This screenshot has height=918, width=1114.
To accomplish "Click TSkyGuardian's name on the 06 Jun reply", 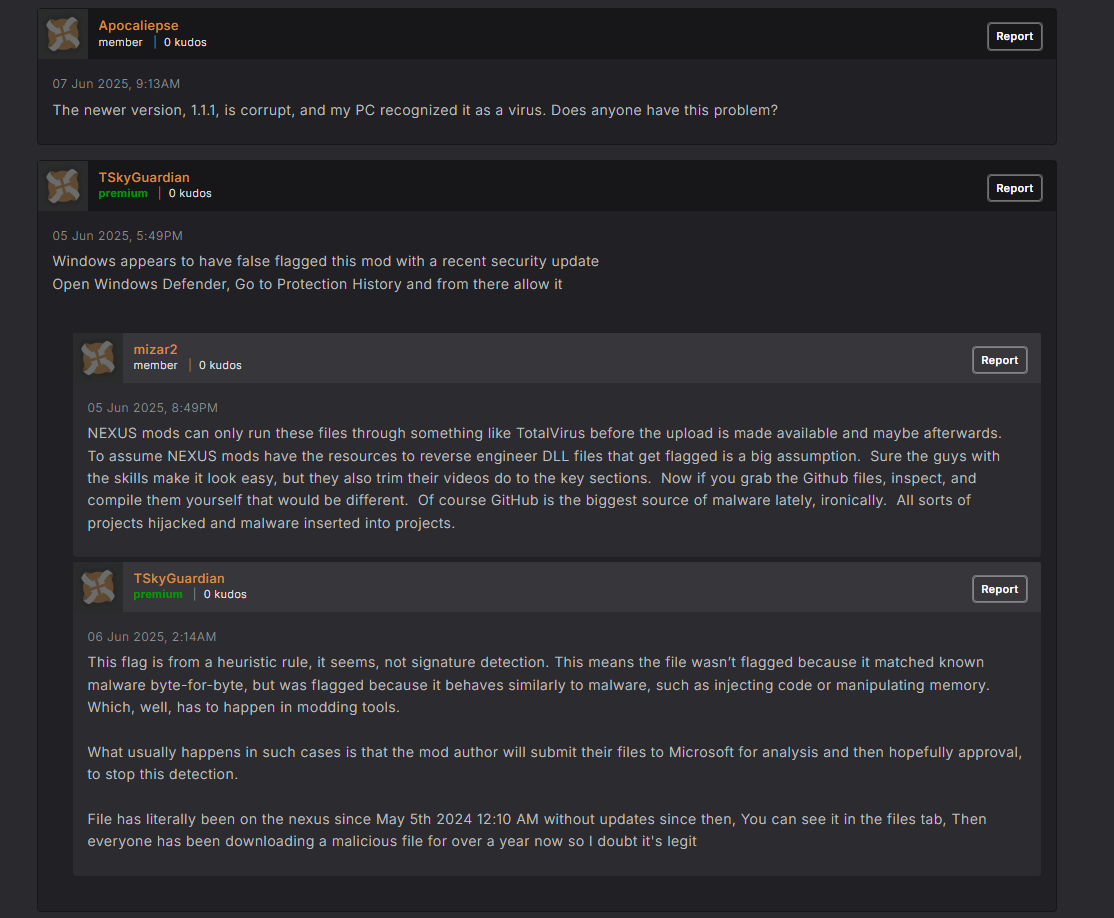I will (179, 578).
